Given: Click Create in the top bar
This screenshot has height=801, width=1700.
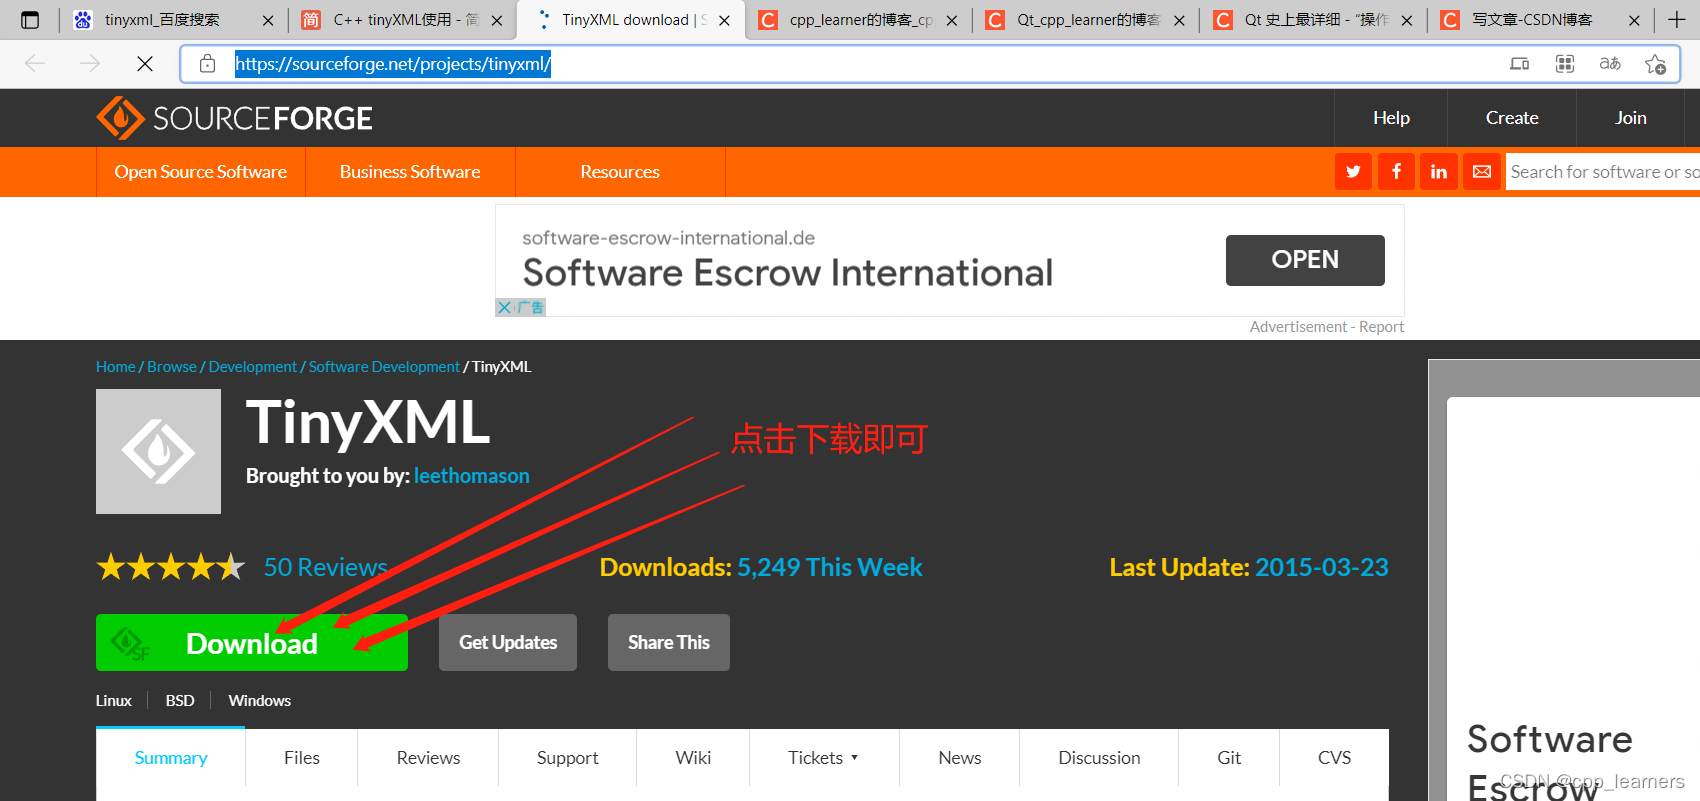Looking at the screenshot, I should coord(1512,118).
